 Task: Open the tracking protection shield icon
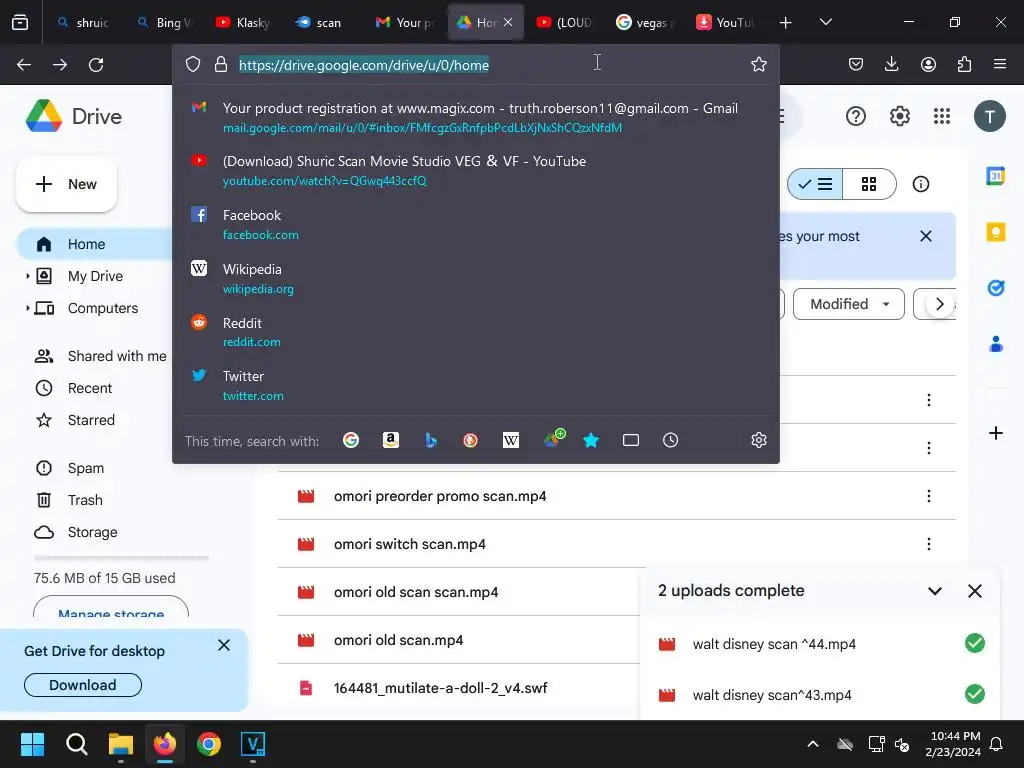[193, 65]
